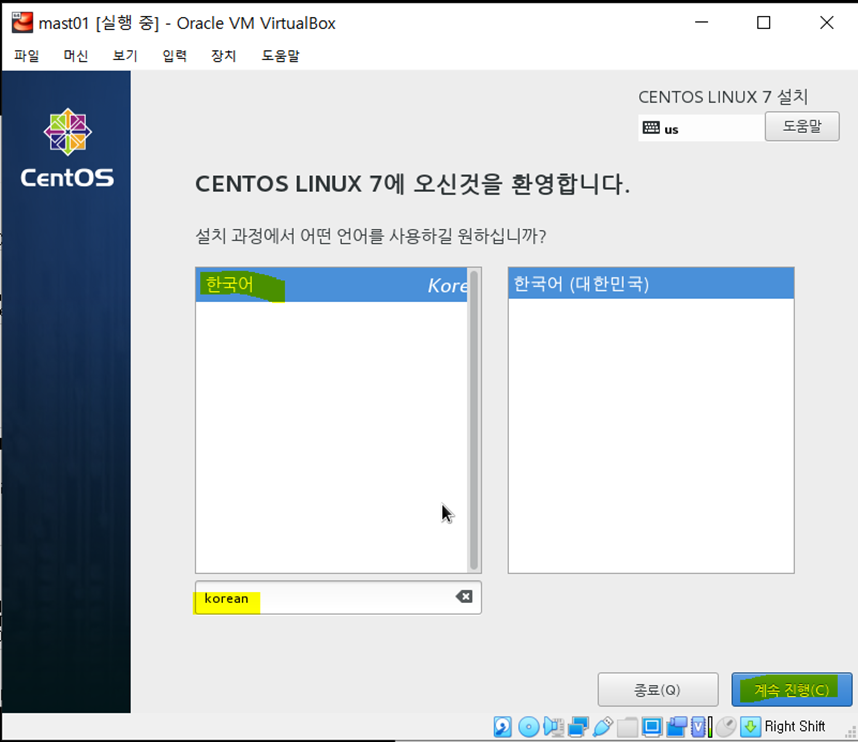This screenshot has height=742, width=858.
Task: Click the keyboard layout icon beside us
Action: pyautogui.click(x=651, y=128)
